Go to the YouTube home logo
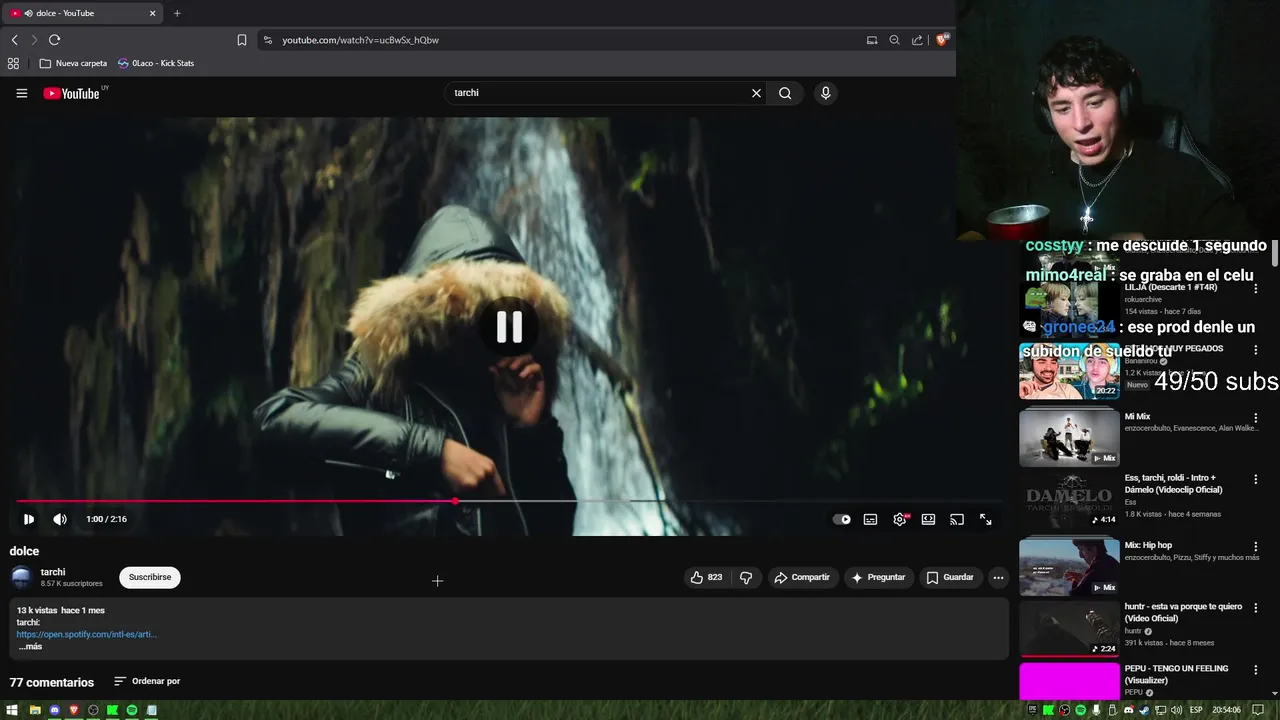Image resolution: width=1280 pixels, height=720 pixels. pos(71,93)
